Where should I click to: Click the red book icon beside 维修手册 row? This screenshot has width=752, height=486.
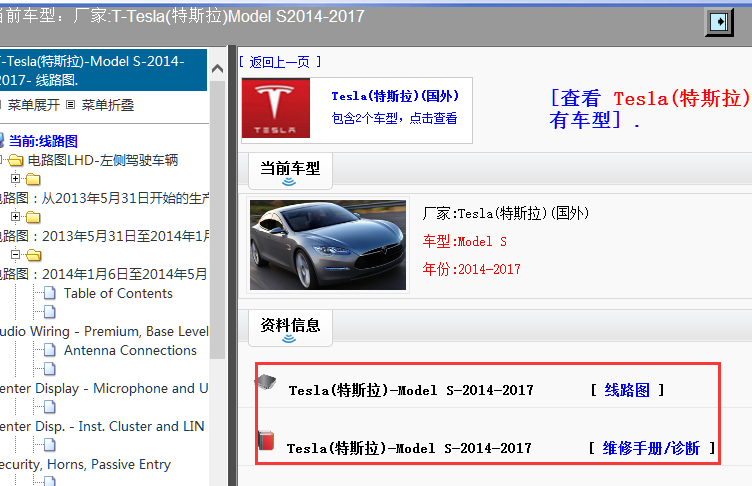click(266, 440)
